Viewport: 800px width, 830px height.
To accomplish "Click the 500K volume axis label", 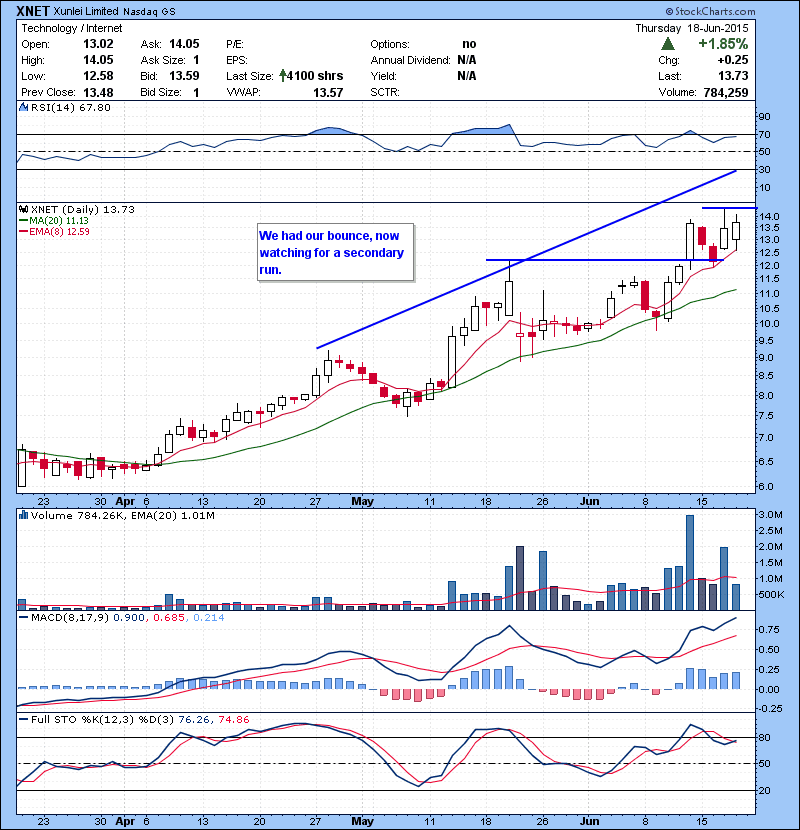I will tap(771, 594).
